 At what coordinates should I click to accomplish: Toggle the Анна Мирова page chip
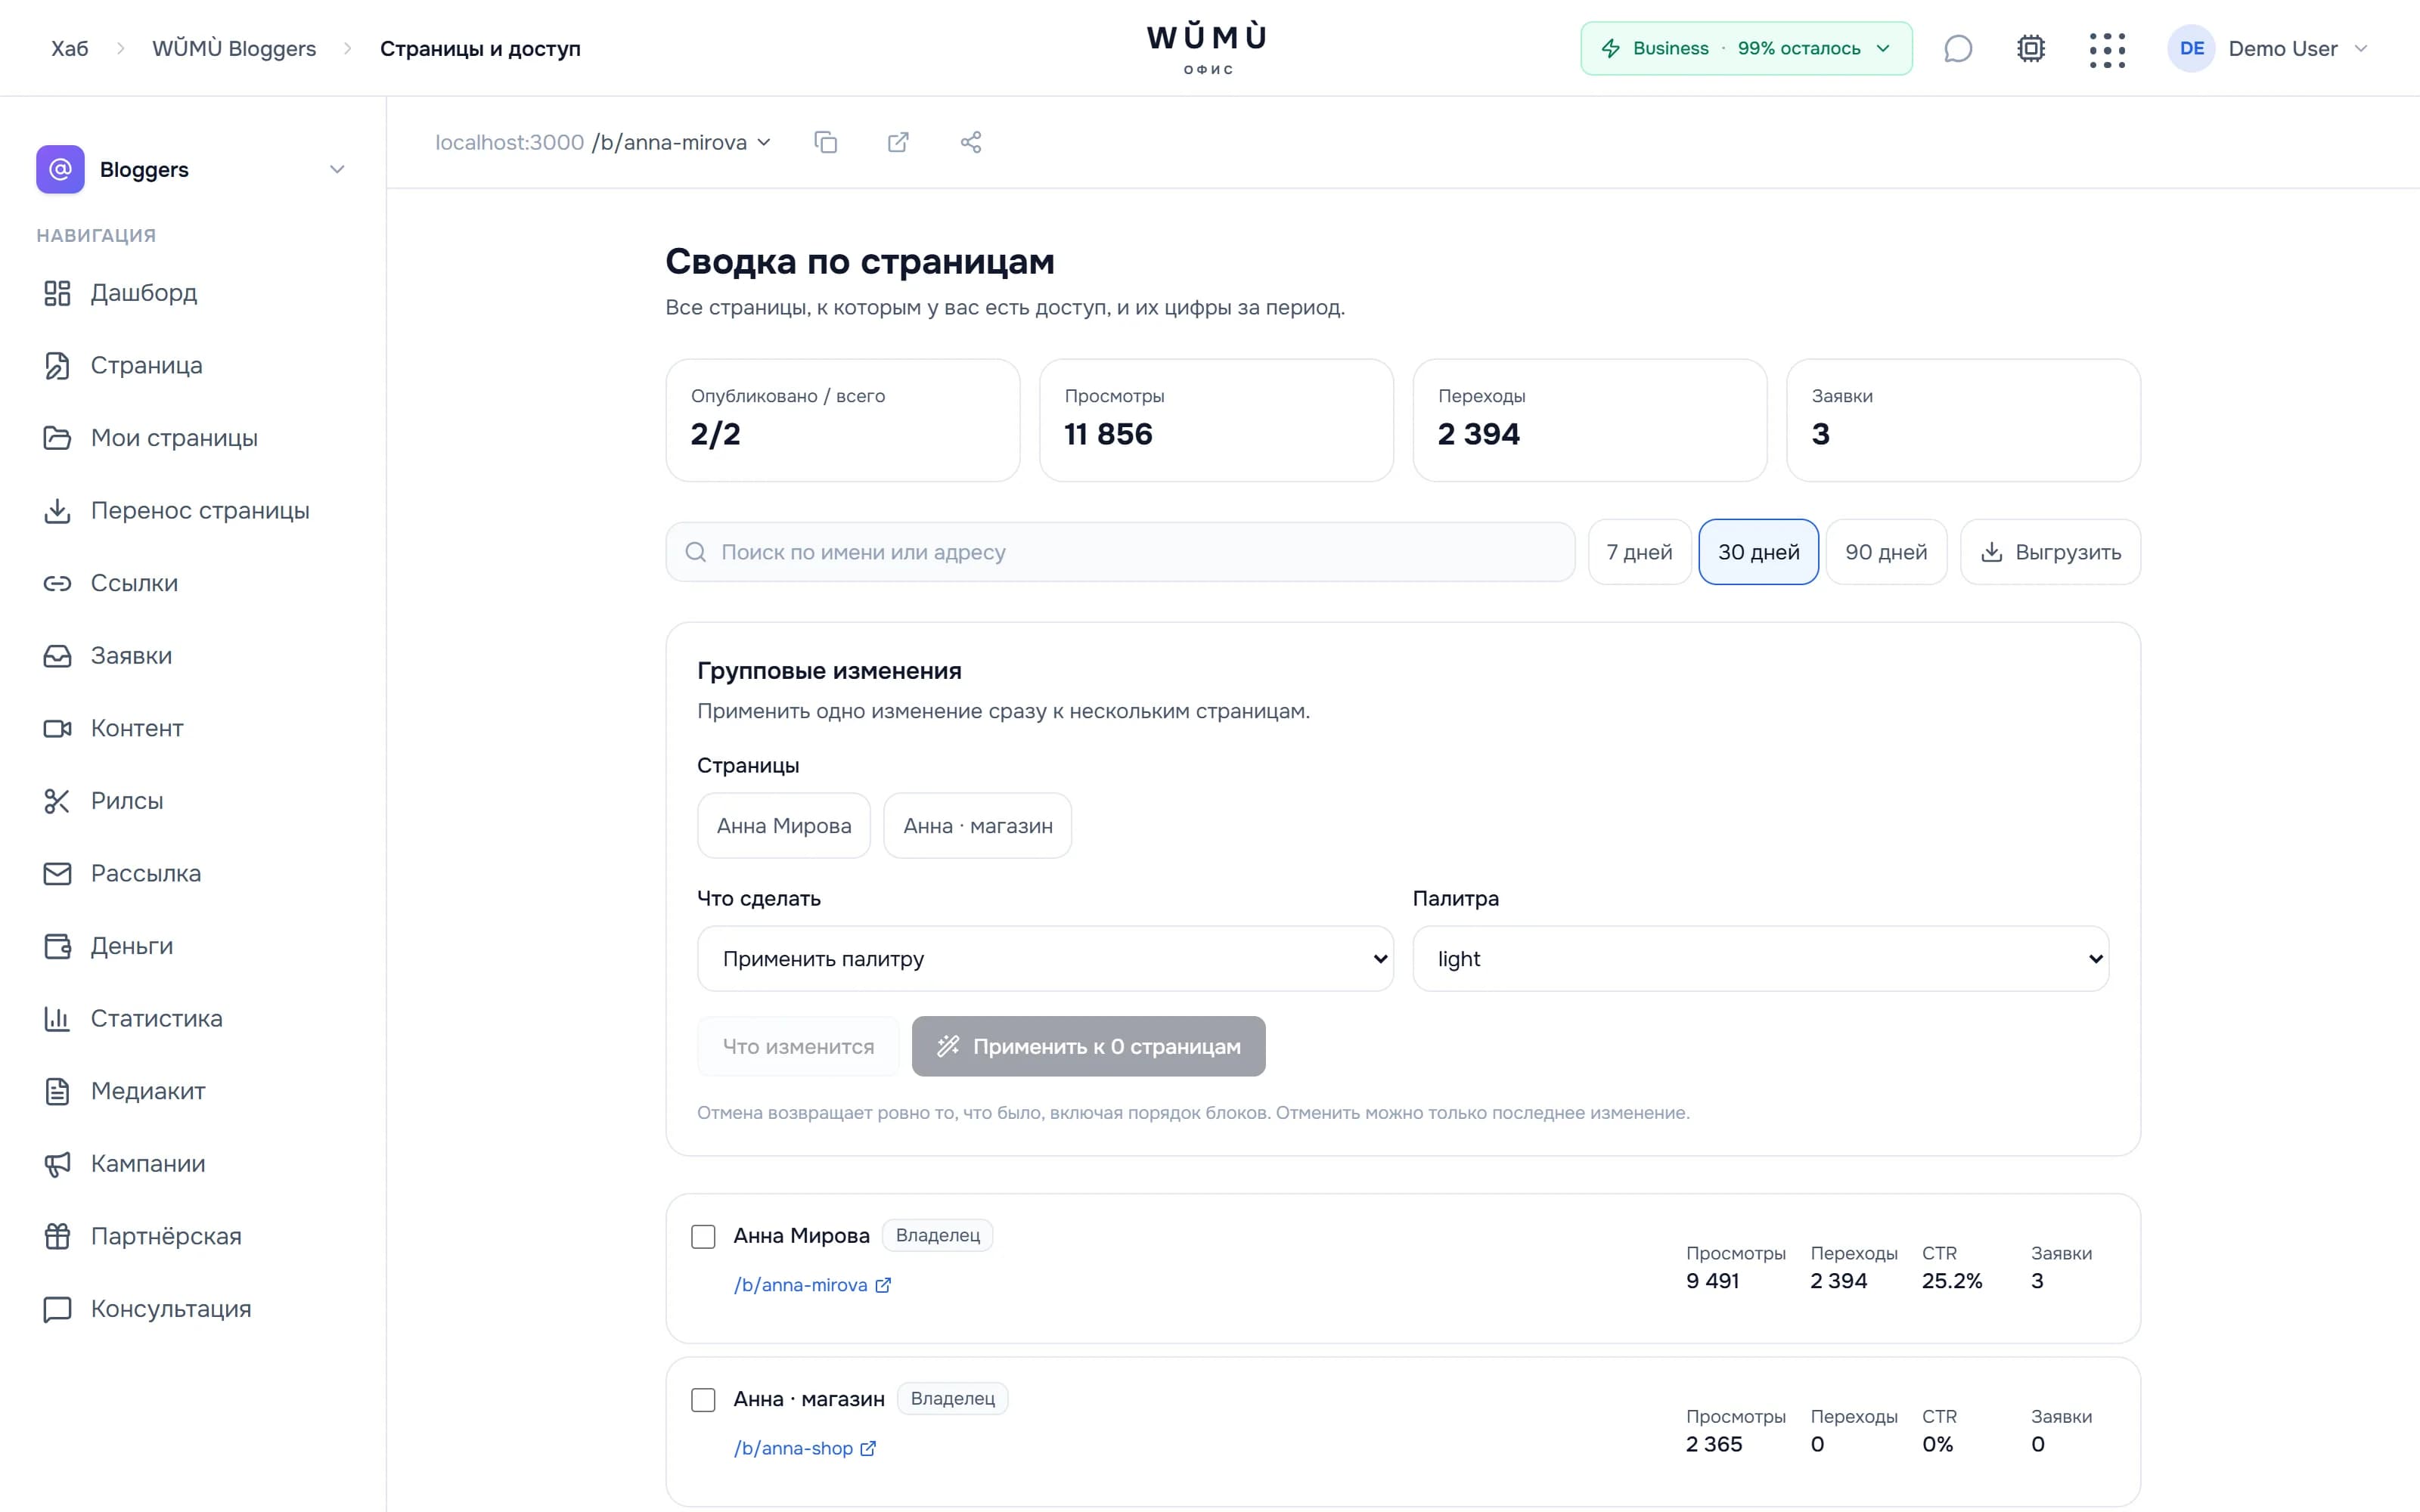[784, 826]
